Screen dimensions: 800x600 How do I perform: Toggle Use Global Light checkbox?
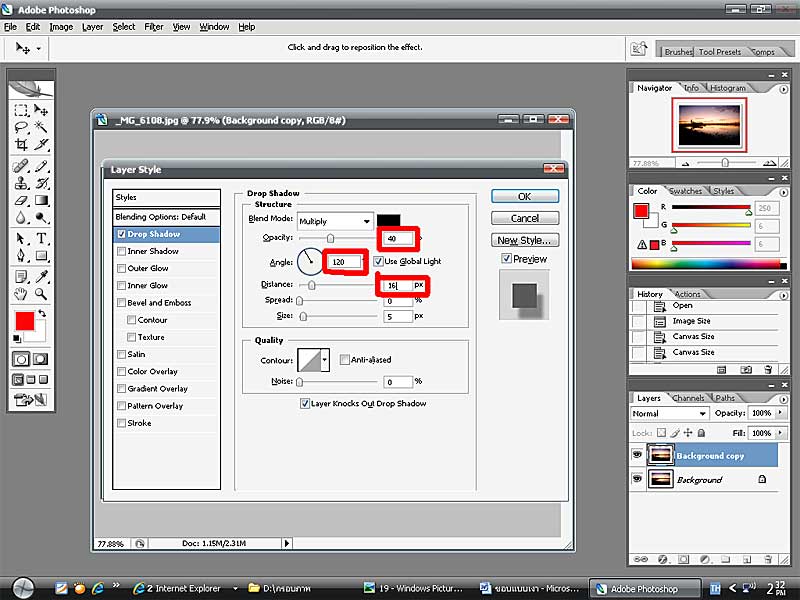[x=378, y=261]
